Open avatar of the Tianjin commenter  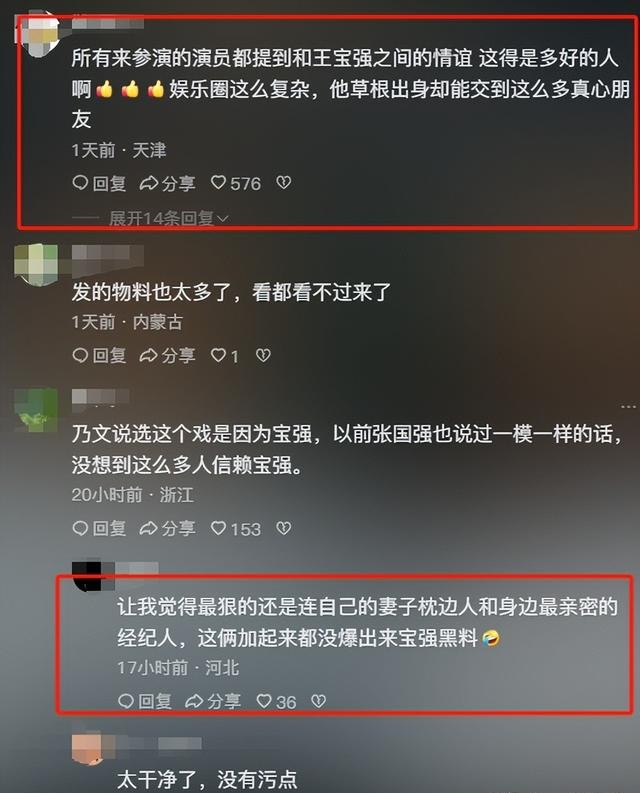coord(38,35)
